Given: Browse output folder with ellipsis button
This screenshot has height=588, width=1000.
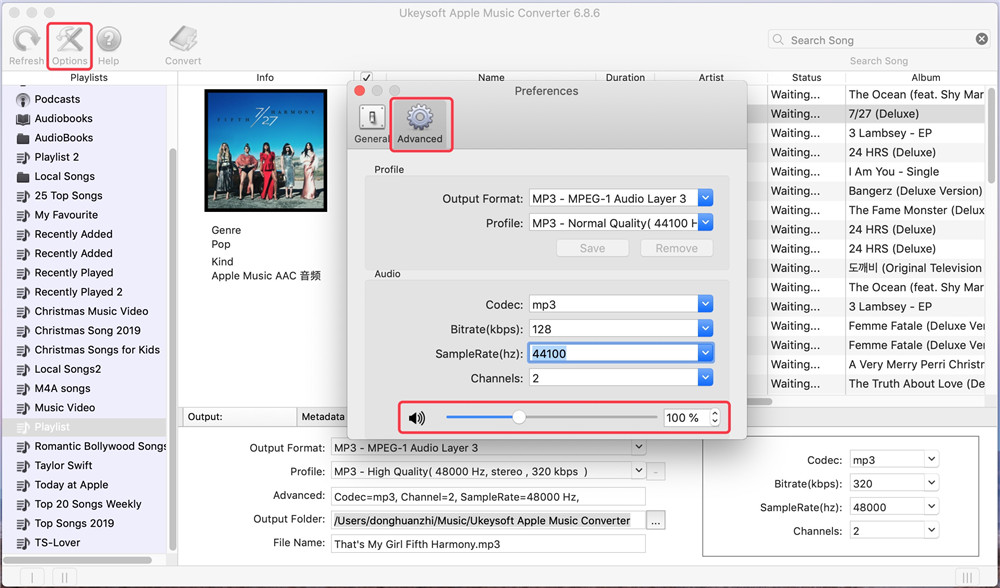Looking at the screenshot, I should (656, 520).
